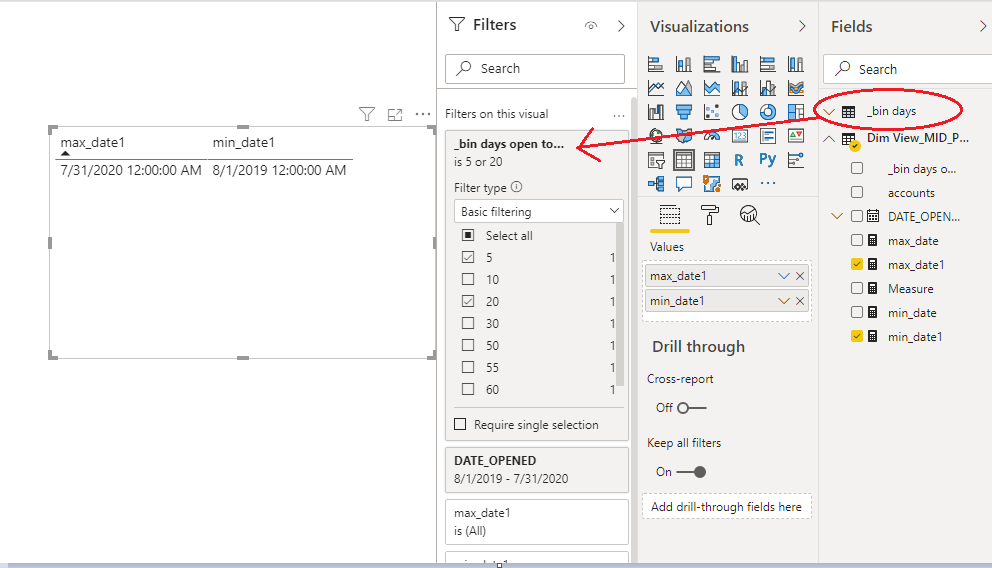Open max_date1 value options chevron
Image resolution: width=992 pixels, height=568 pixels.
pyautogui.click(x=783, y=276)
